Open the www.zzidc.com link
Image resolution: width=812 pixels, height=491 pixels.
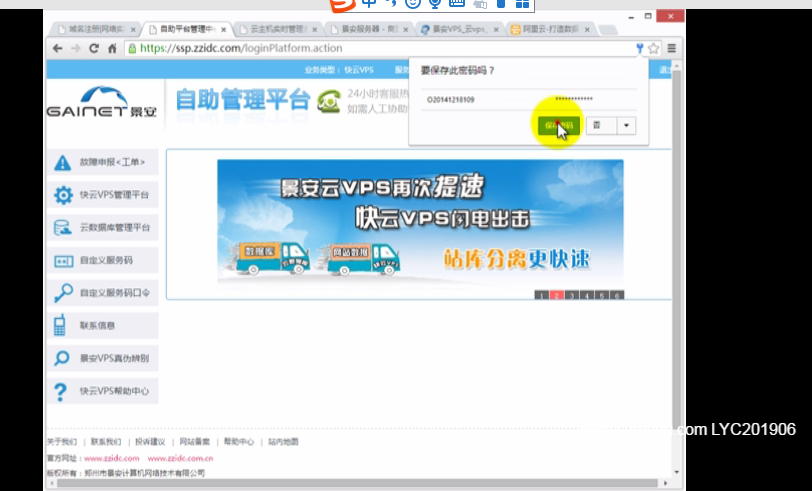coord(112,458)
